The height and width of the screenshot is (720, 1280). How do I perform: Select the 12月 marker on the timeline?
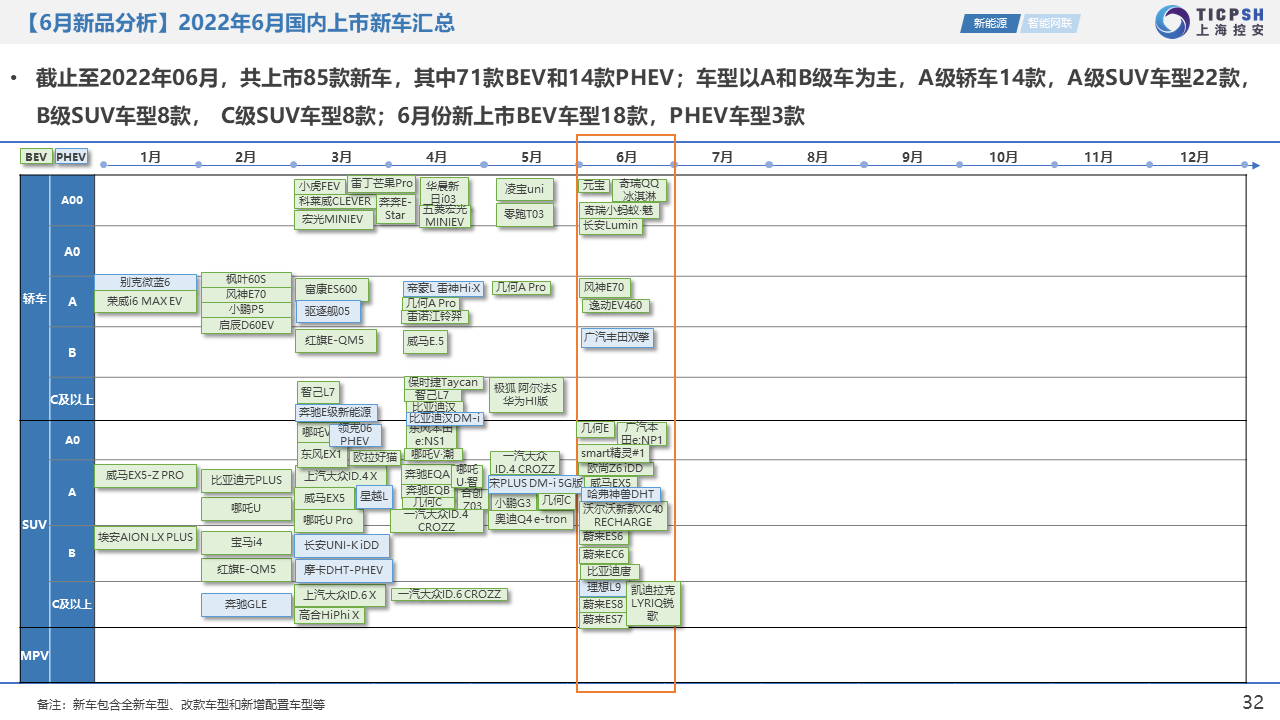click(x=1194, y=157)
